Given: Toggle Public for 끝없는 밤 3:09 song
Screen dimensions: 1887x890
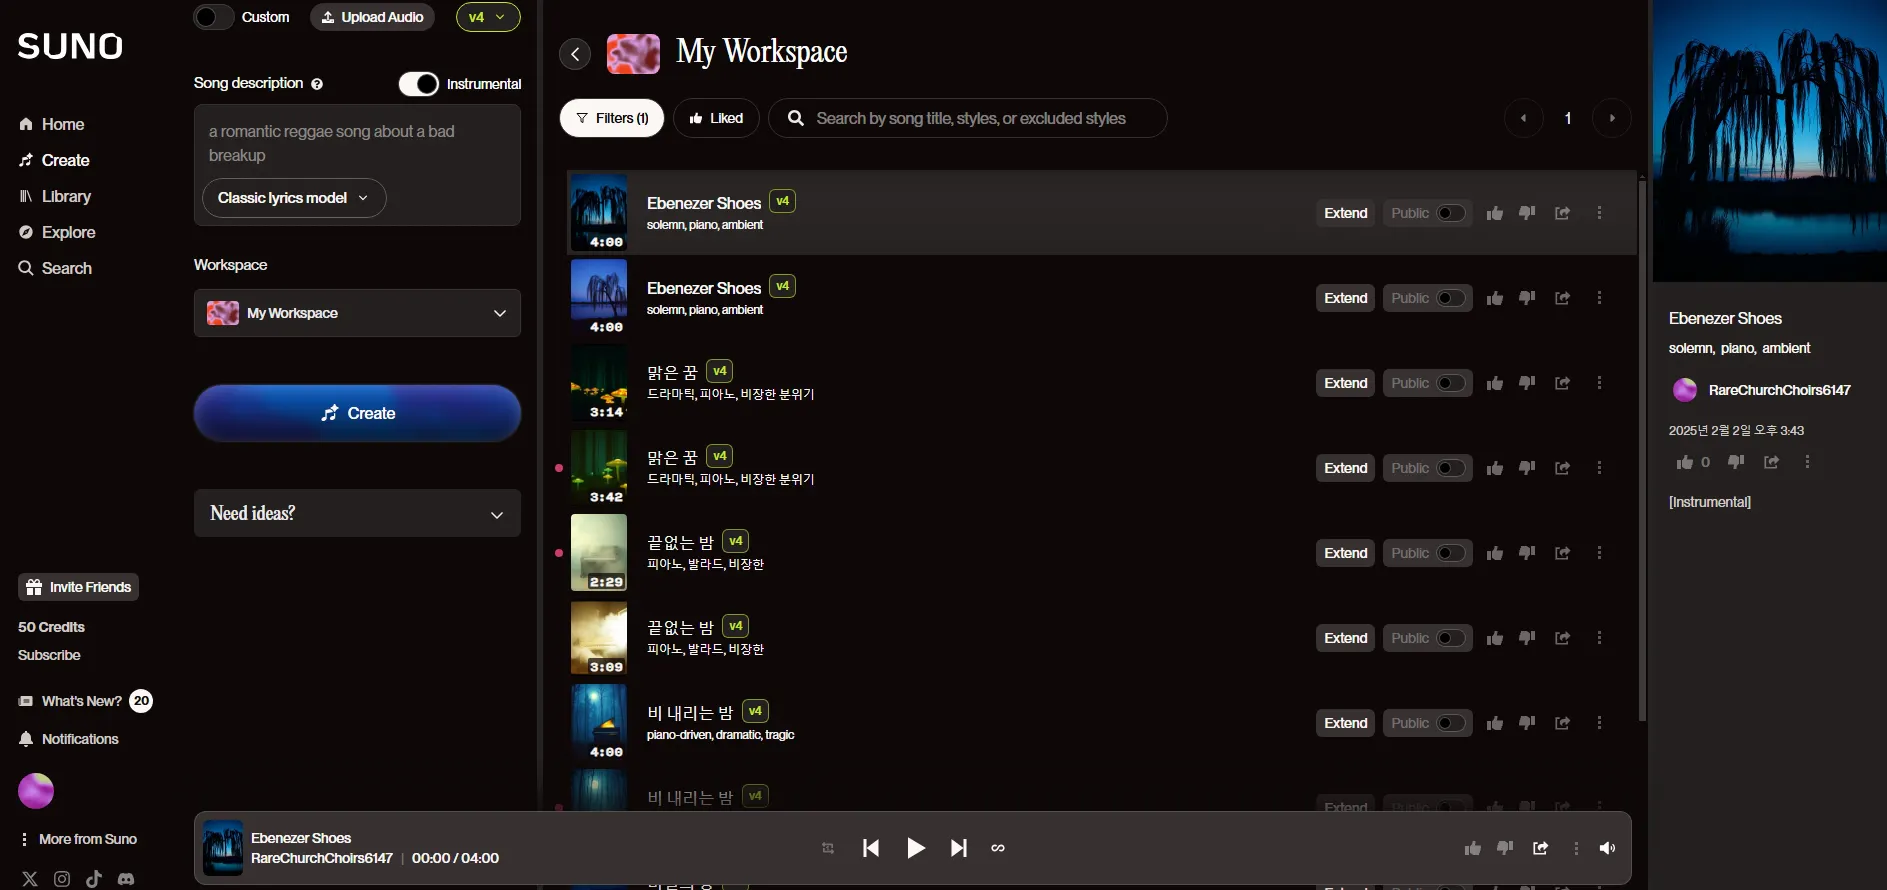Looking at the screenshot, I should click(x=1451, y=638).
